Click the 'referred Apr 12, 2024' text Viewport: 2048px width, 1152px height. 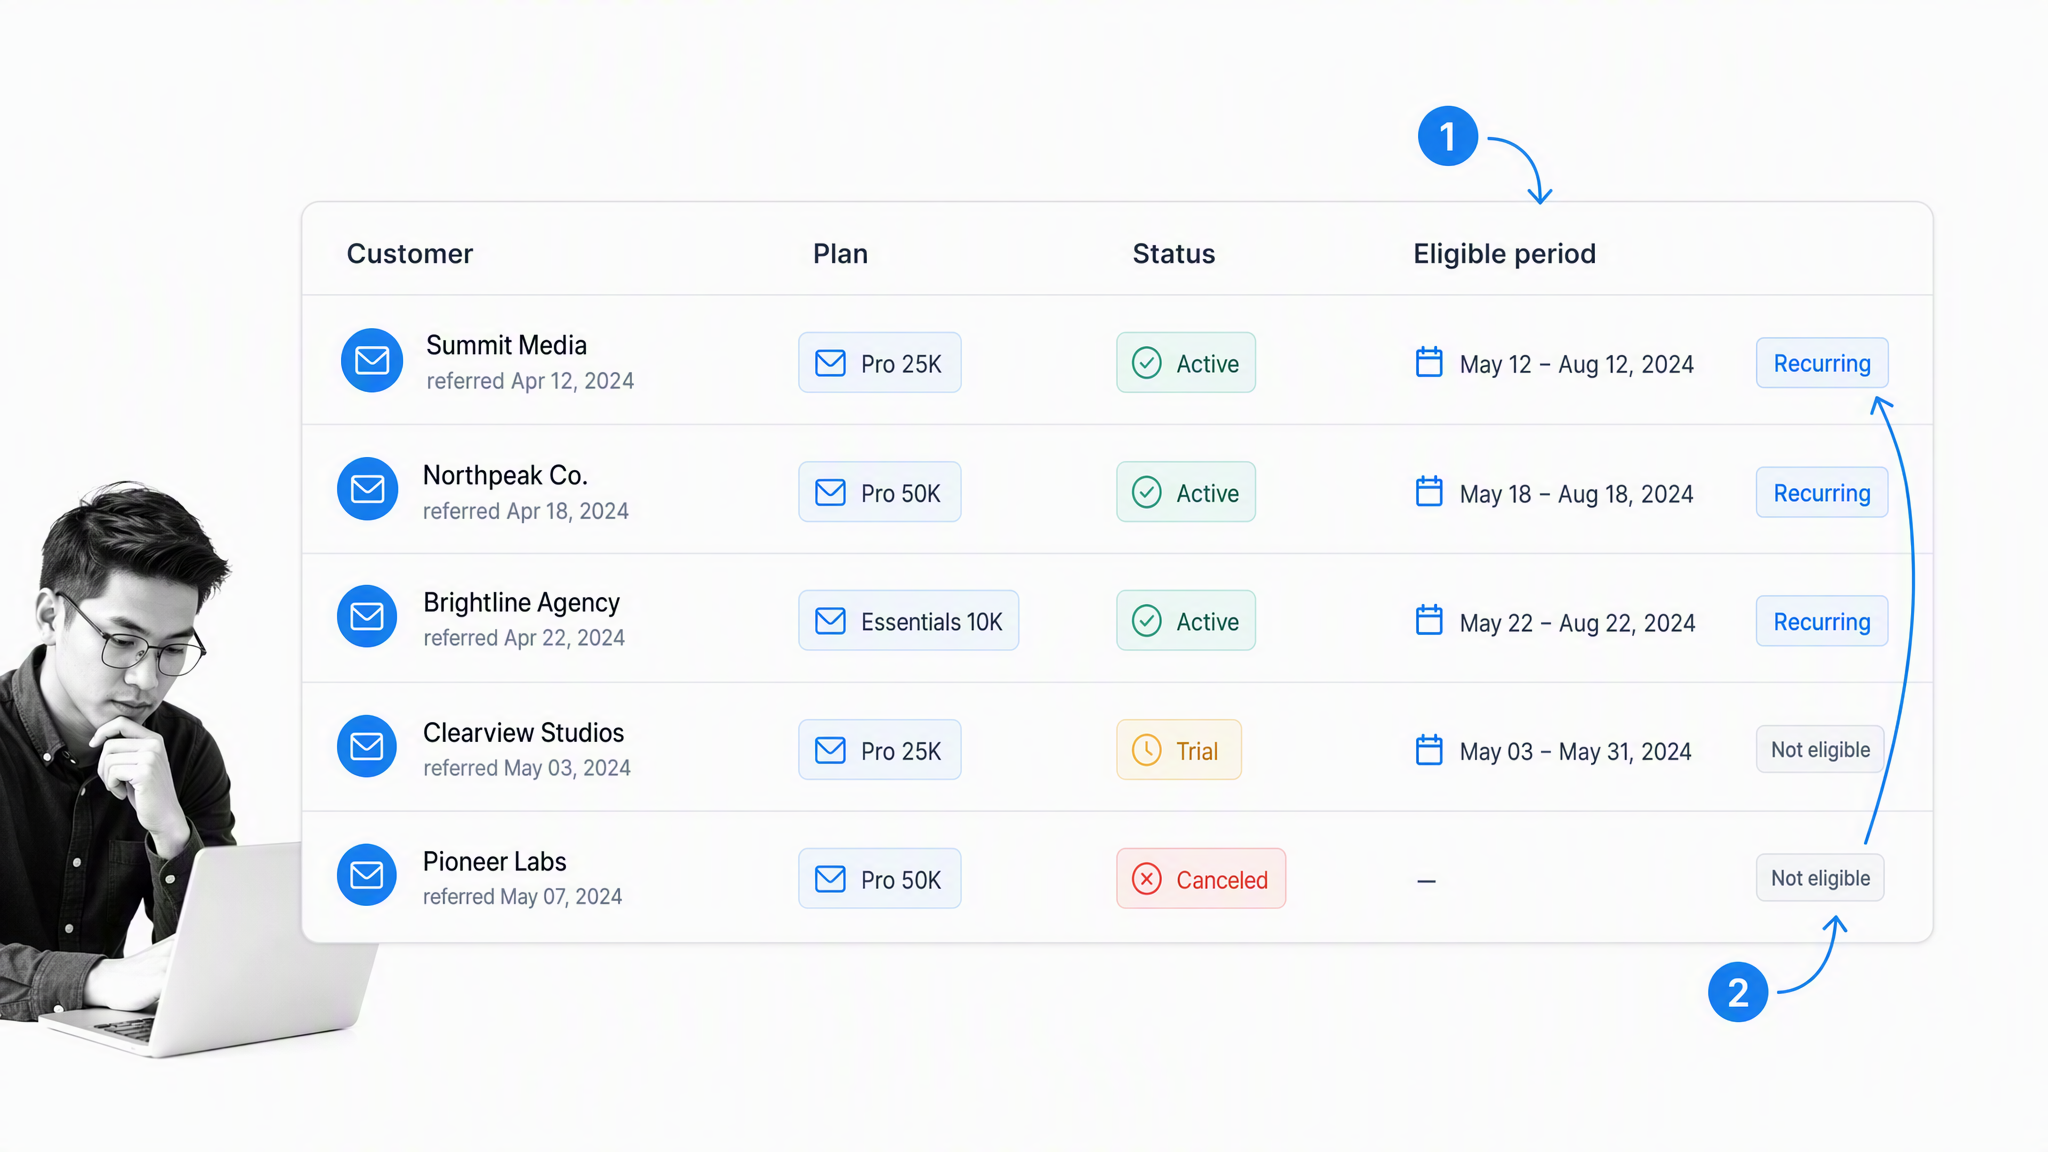pos(530,381)
